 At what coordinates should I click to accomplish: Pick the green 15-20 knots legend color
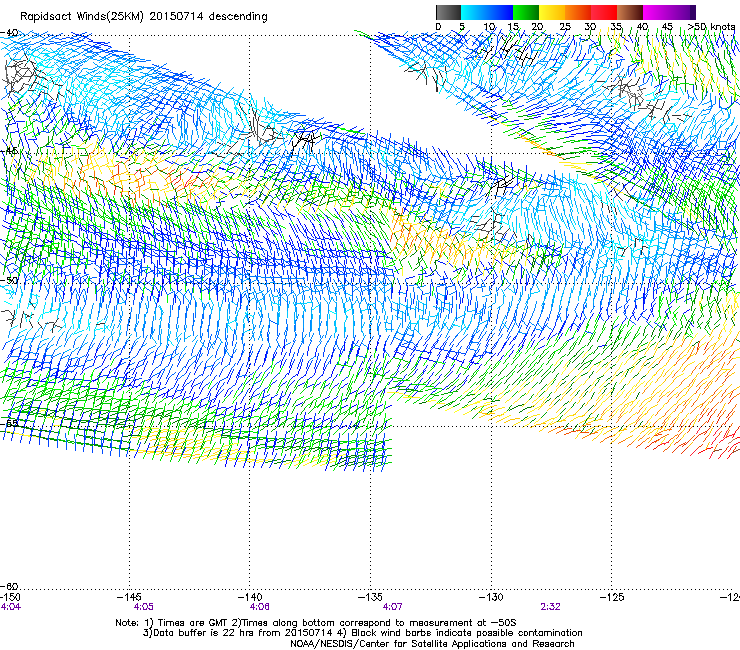tap(526, 12)
